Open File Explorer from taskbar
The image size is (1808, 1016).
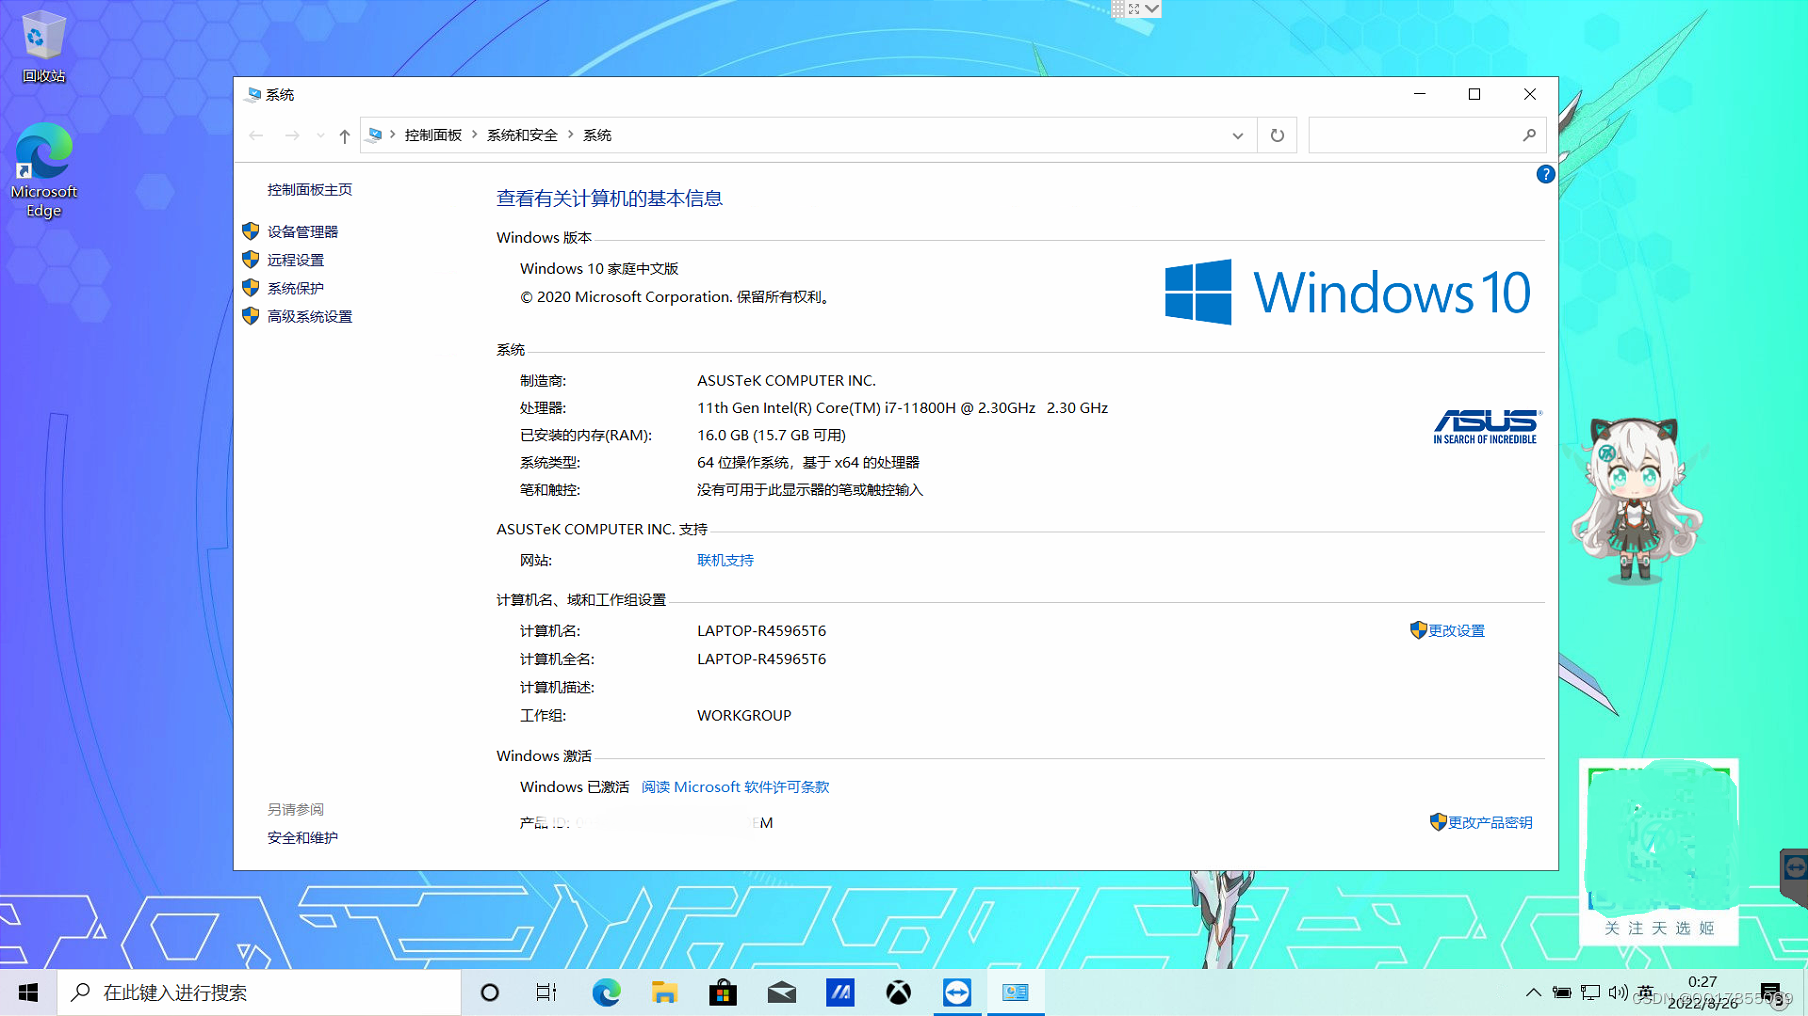pos(664,992)
